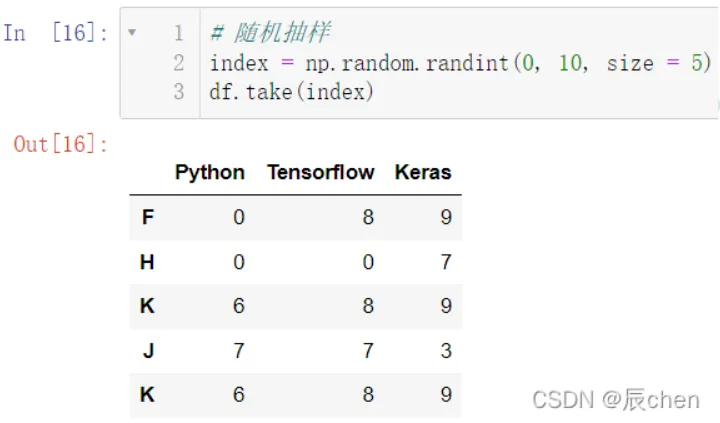Select the Keras column header

(423, 172)
